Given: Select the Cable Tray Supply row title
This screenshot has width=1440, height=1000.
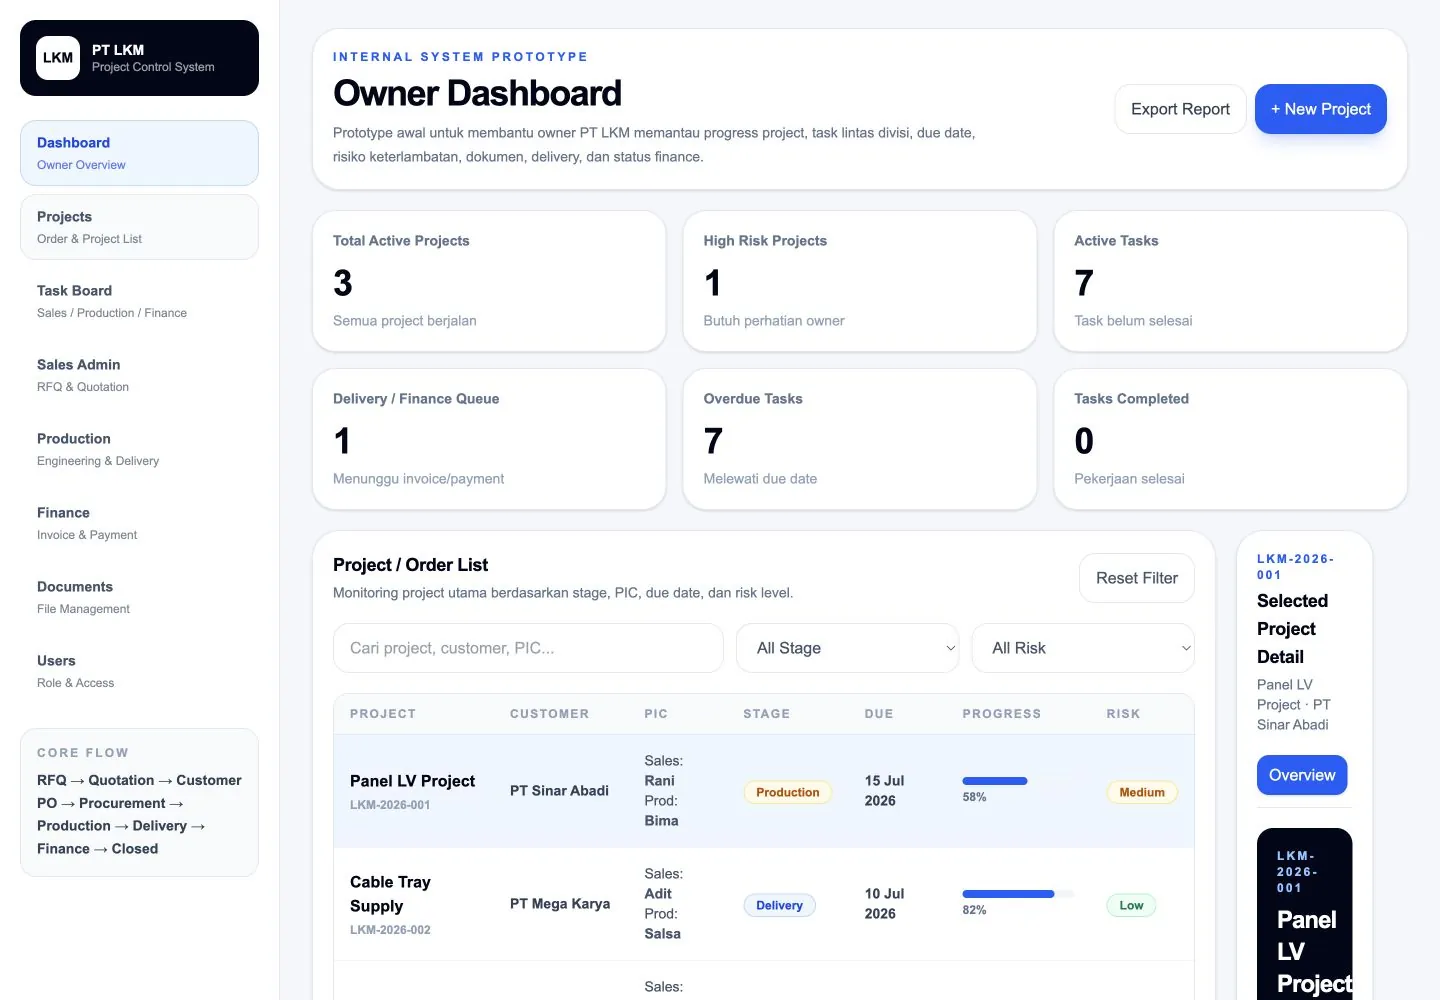Looking at the screenshot, I should (x=390, y=894).
